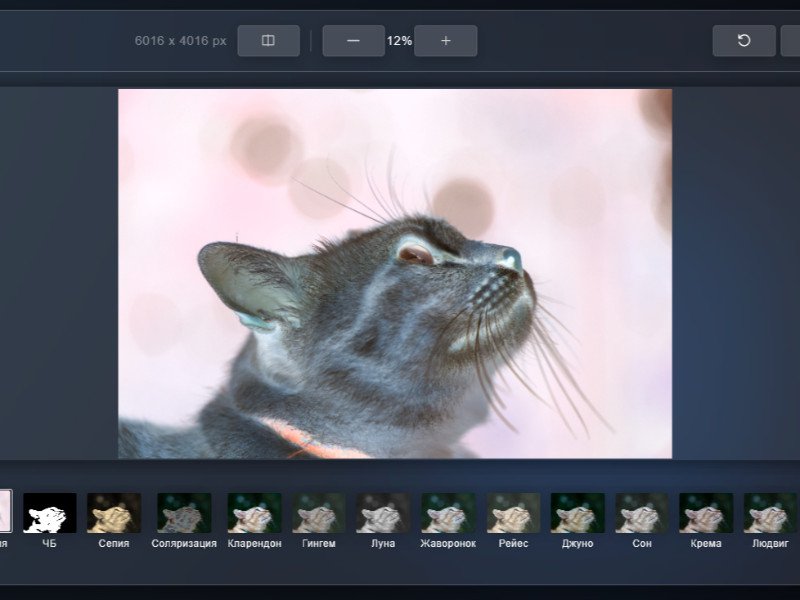Apply the ЧБ black-and-white filter
800x600 pixels.
click(50, 513)
